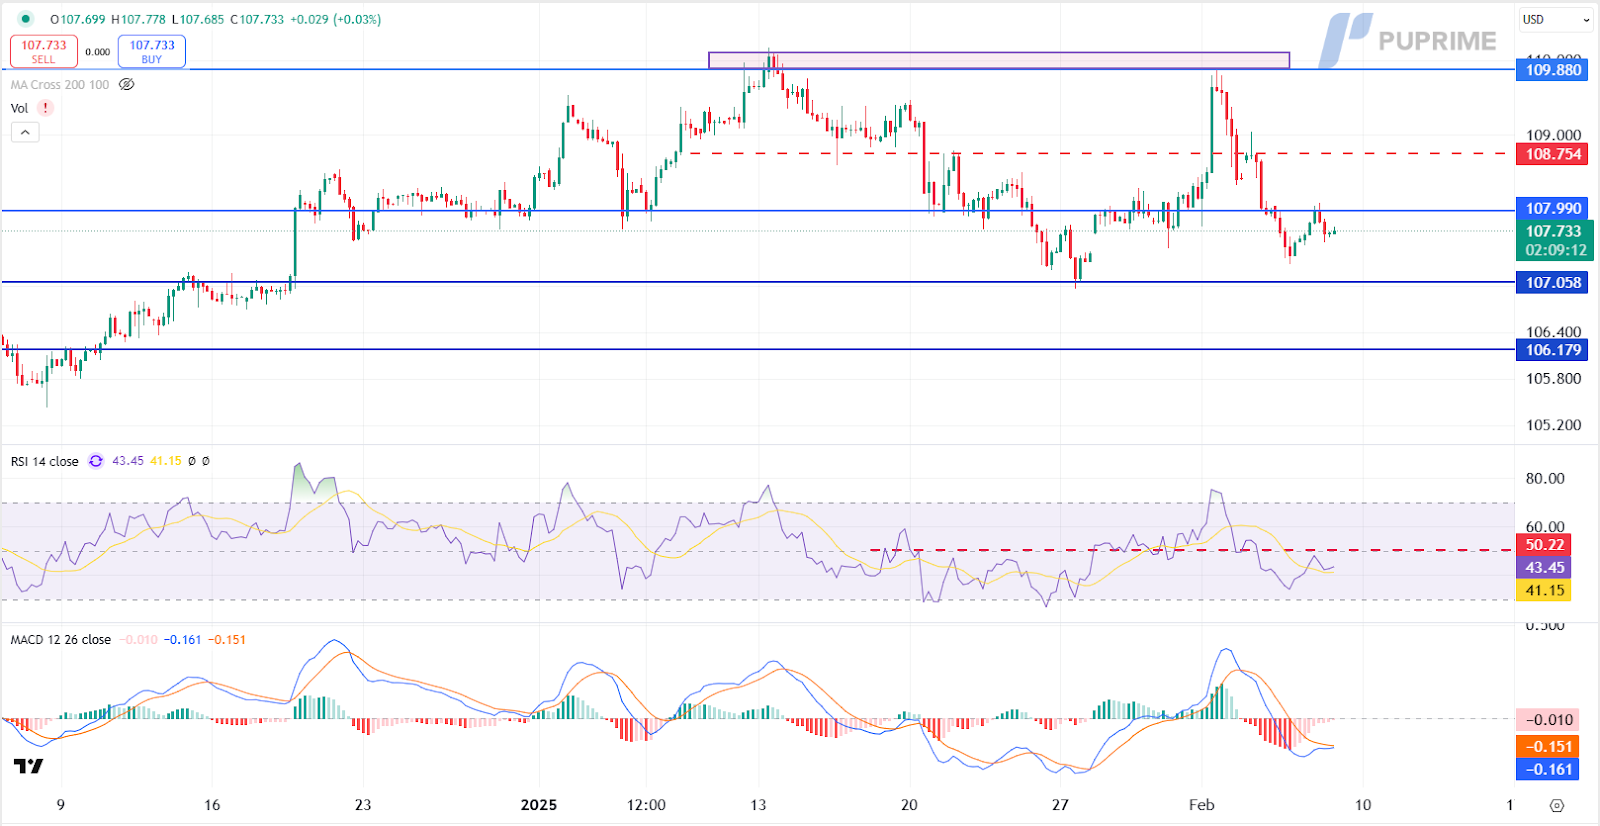Select the RSI 14 close legend
This screenshot has width=1600, height=826.
pos(45,461)
